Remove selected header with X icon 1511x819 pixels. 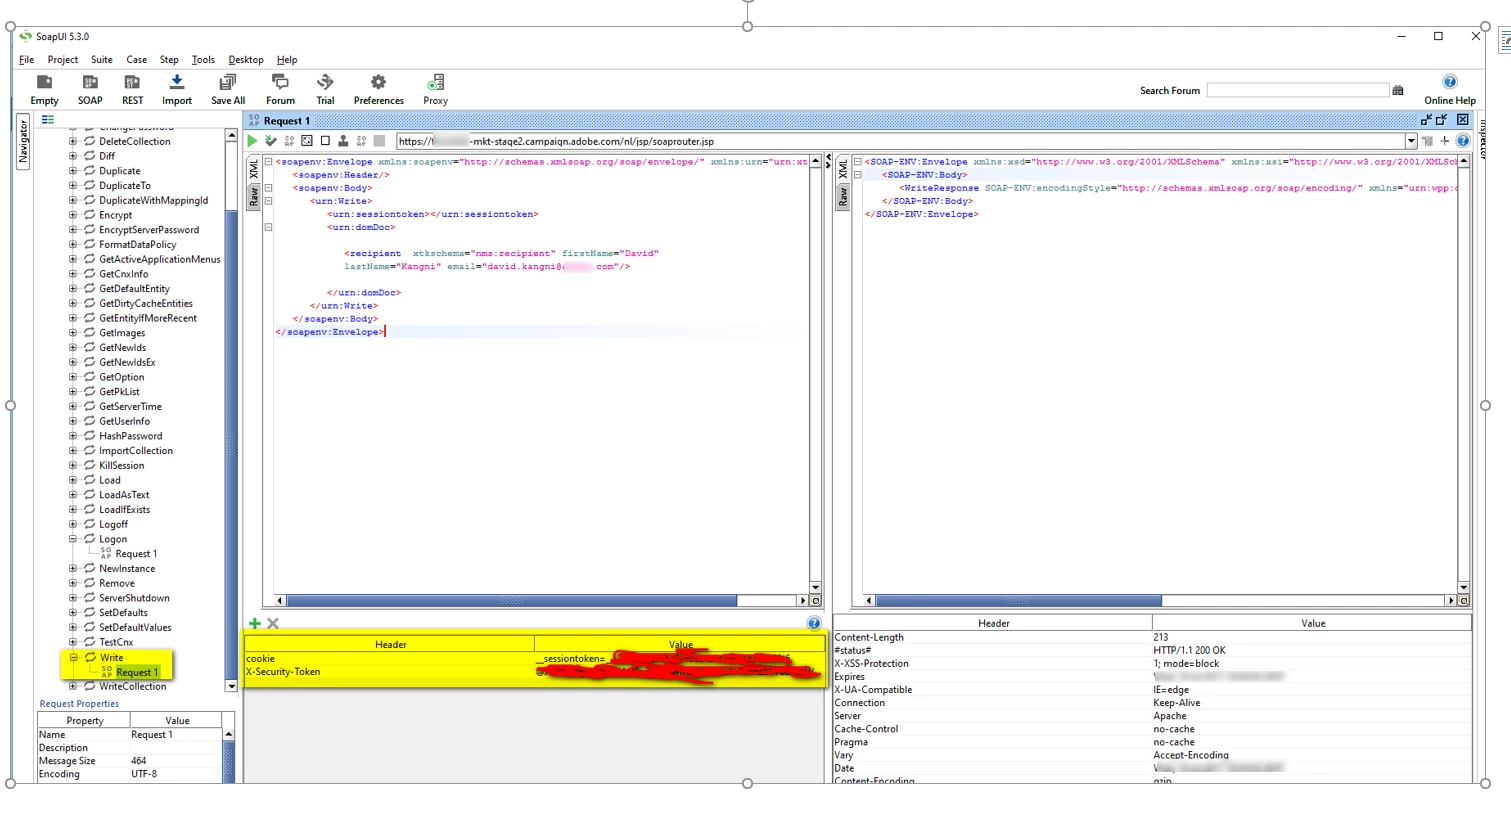(273, 623)
